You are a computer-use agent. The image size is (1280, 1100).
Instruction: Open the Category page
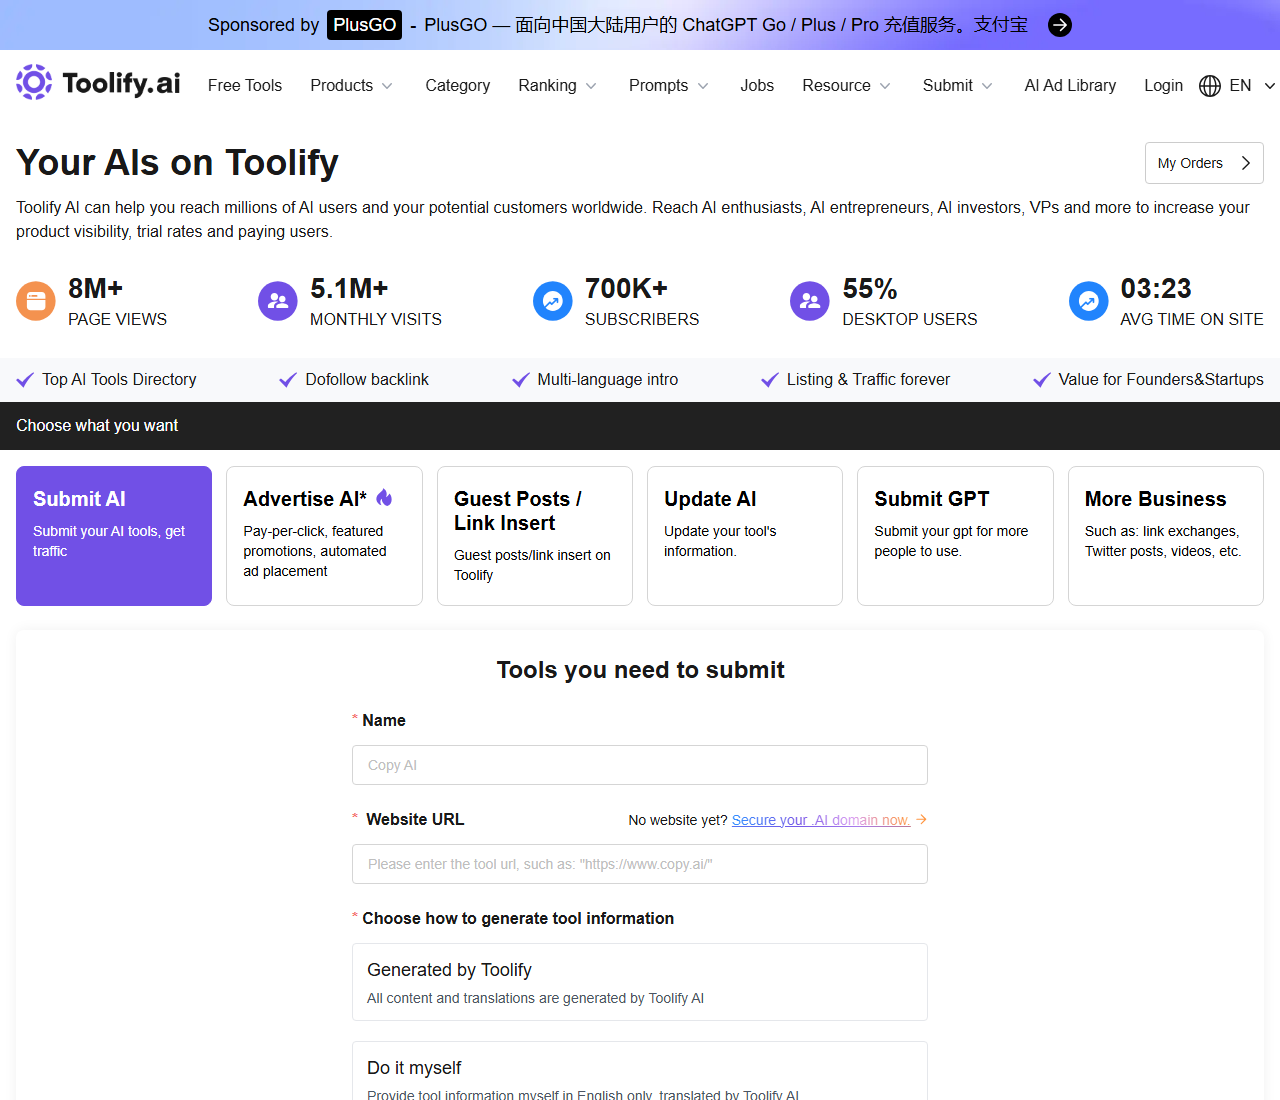pyautogui.click(x=457, y=86)
